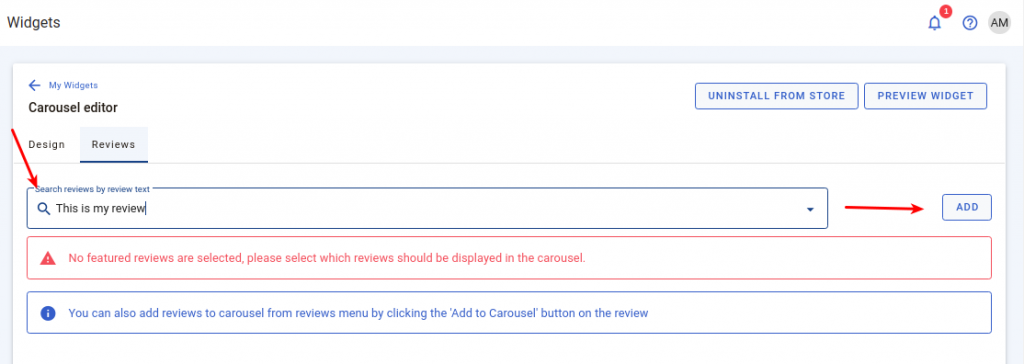Go back via My Widgets link
The image size is (1024, 364).
[73, 86]
